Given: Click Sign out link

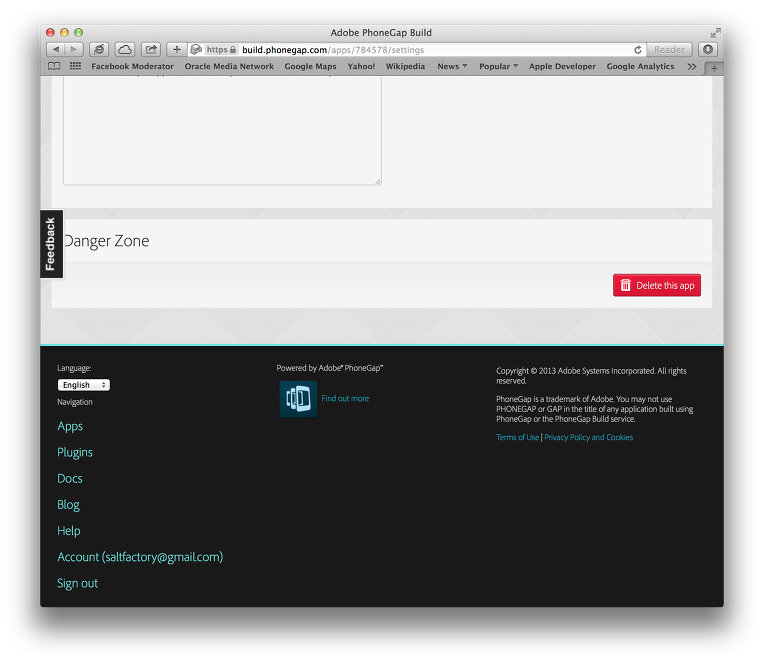Looking at the screenshot, I should point(77,583).
